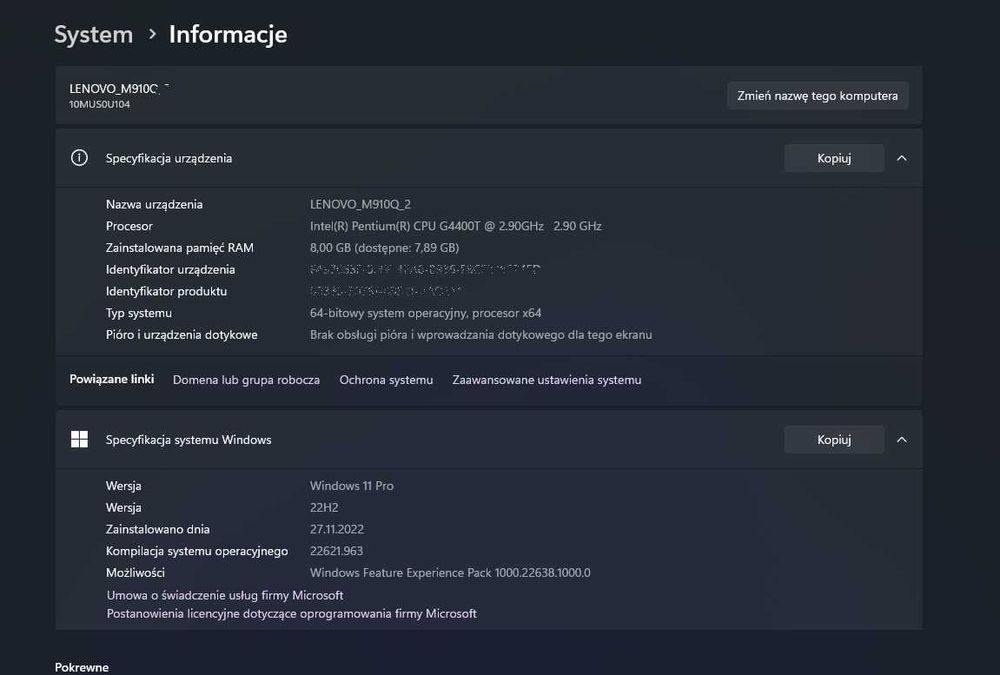This screenshot has width=1000, height=675.
Task: Click the Informacje breadcrumb title
Action: [228, 34]
